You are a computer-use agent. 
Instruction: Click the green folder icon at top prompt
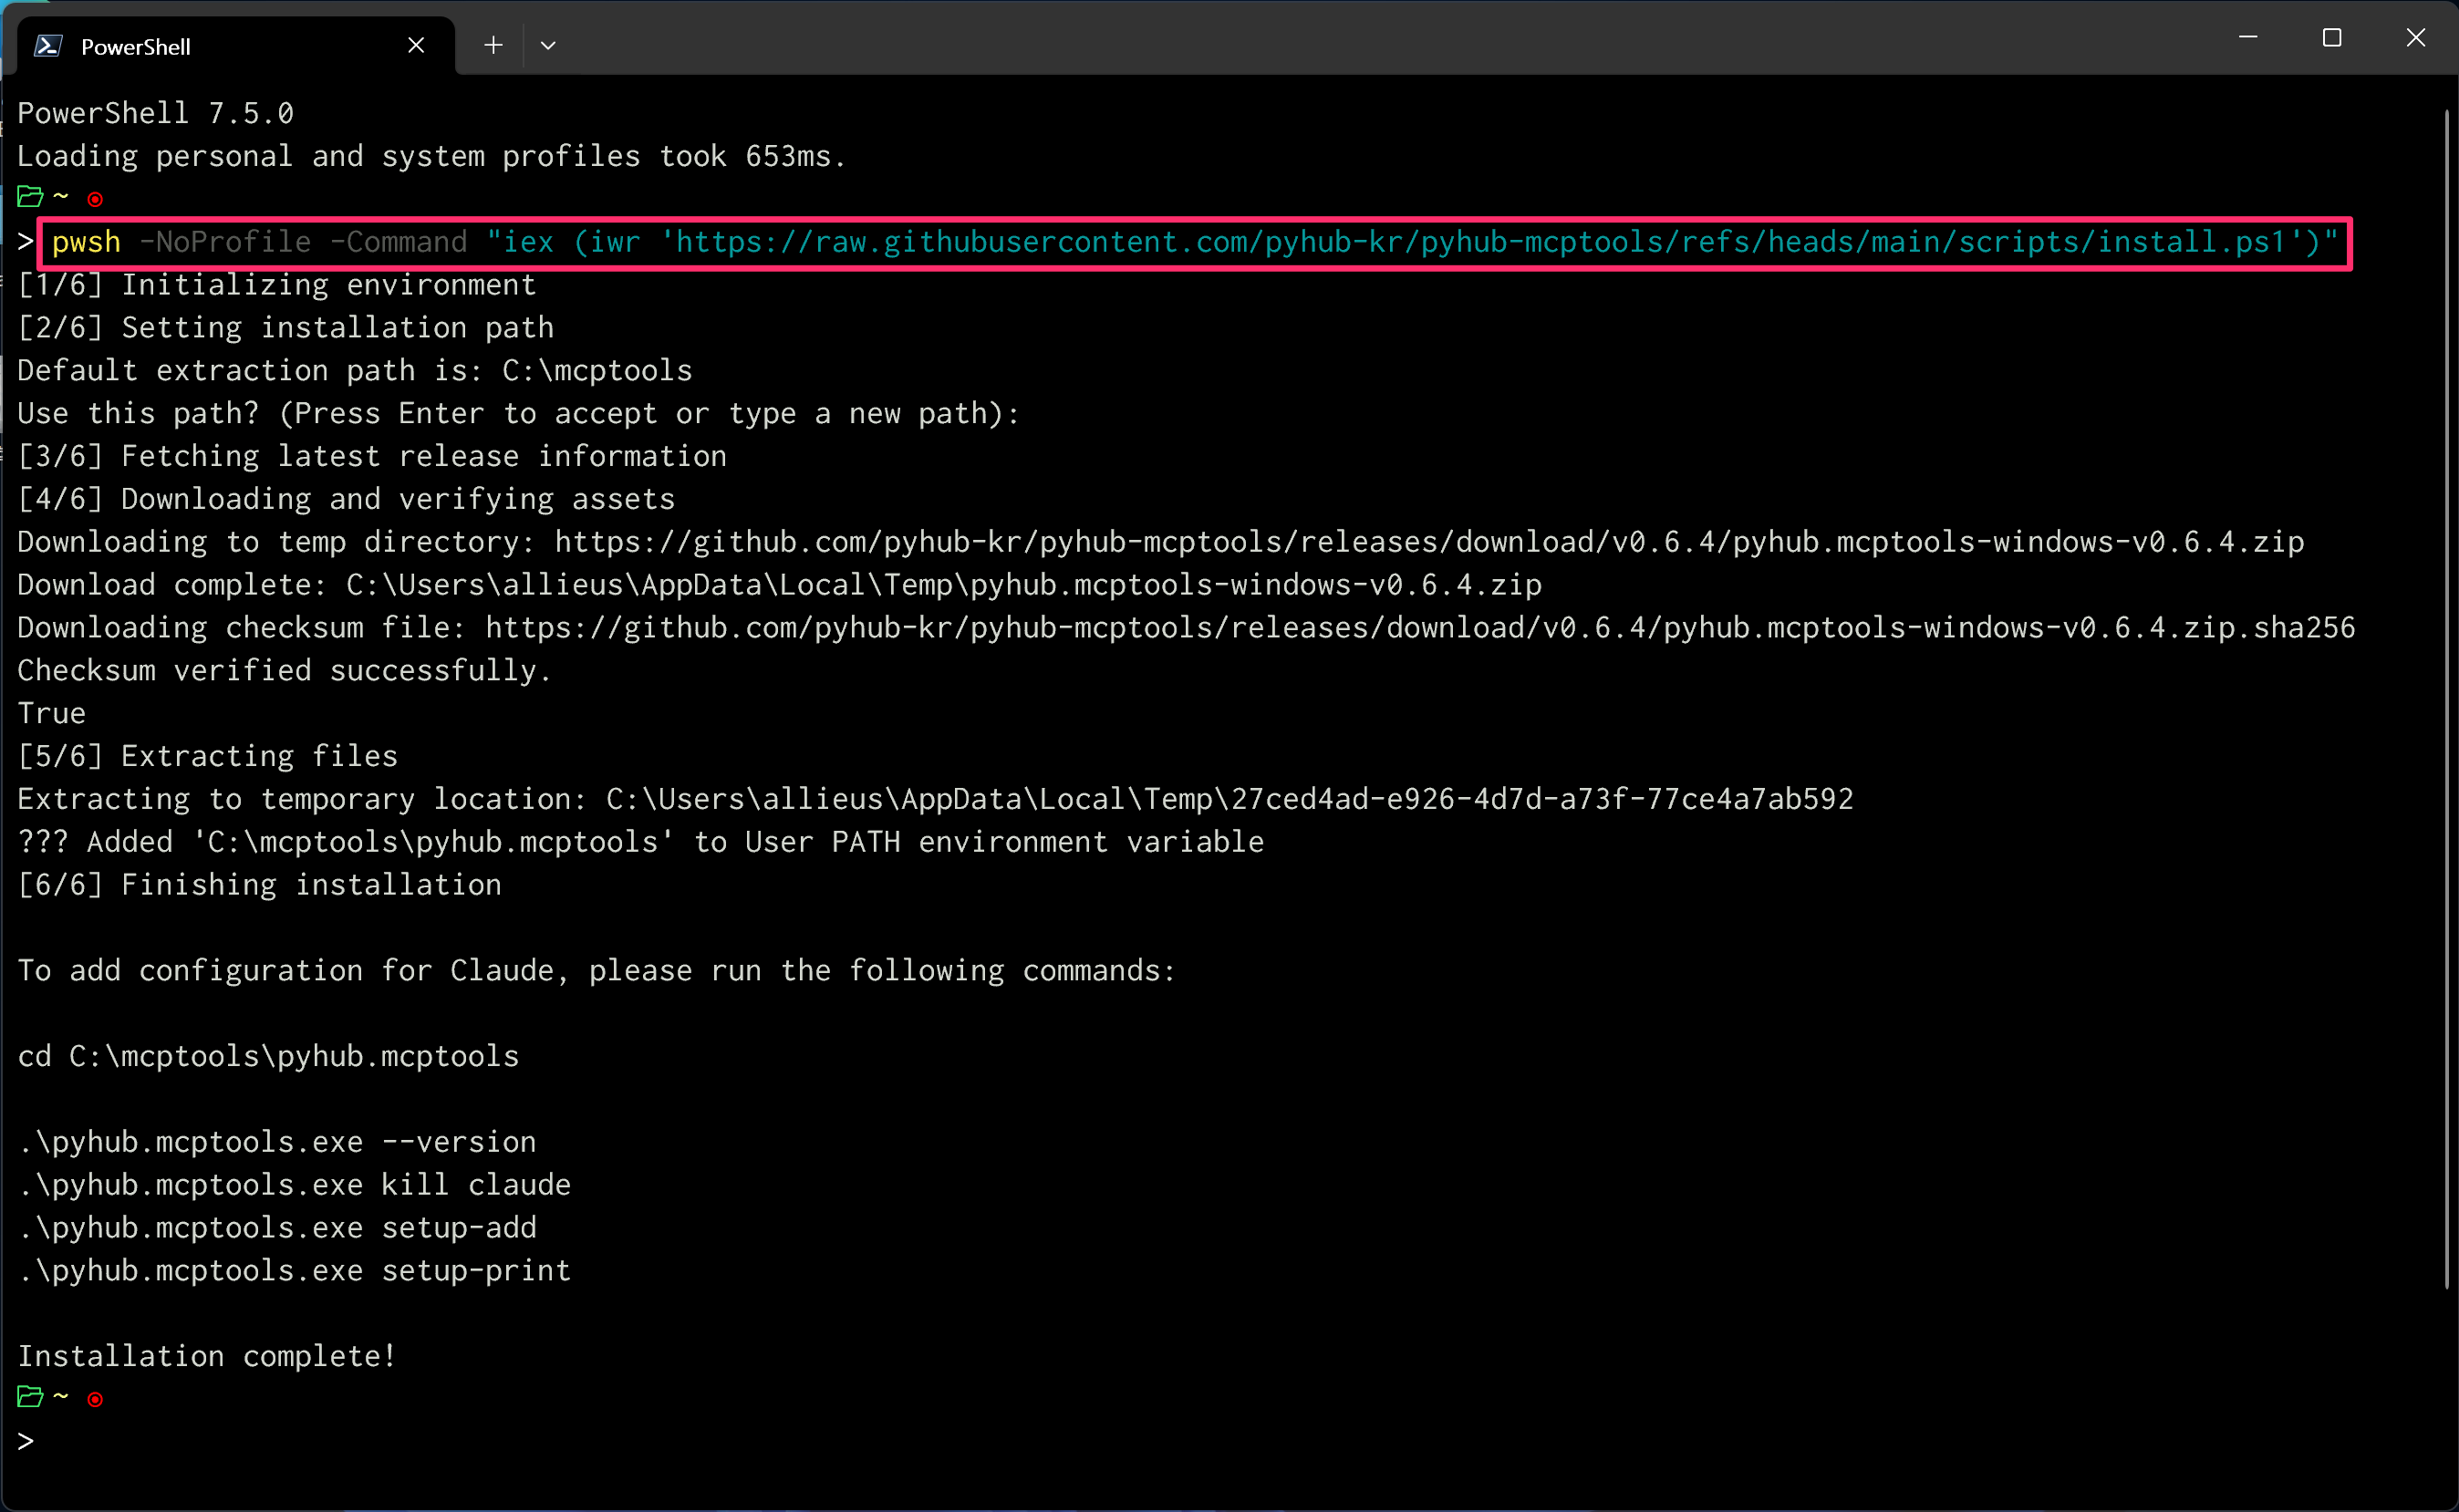pos(30,197)
